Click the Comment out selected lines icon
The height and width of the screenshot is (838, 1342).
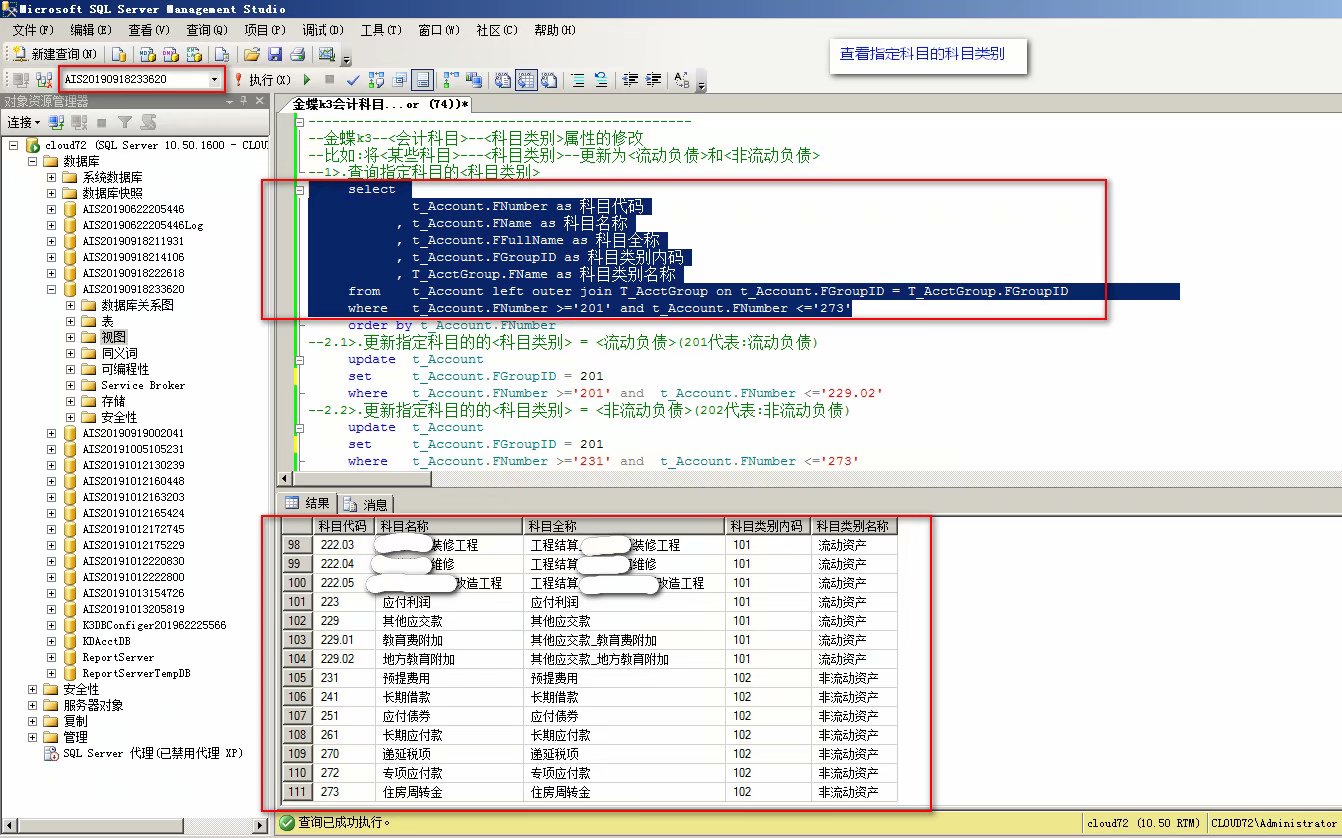[x=579, y=80]
